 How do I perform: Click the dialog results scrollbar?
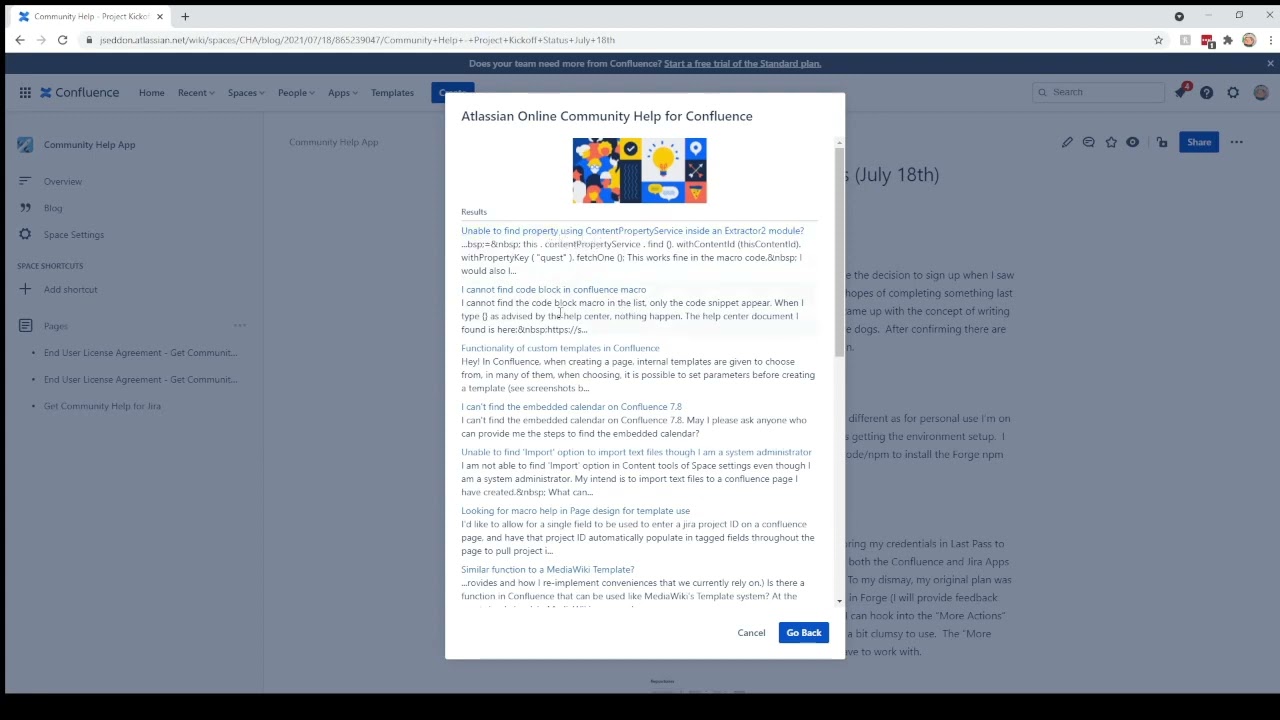[x=839, y=250]
